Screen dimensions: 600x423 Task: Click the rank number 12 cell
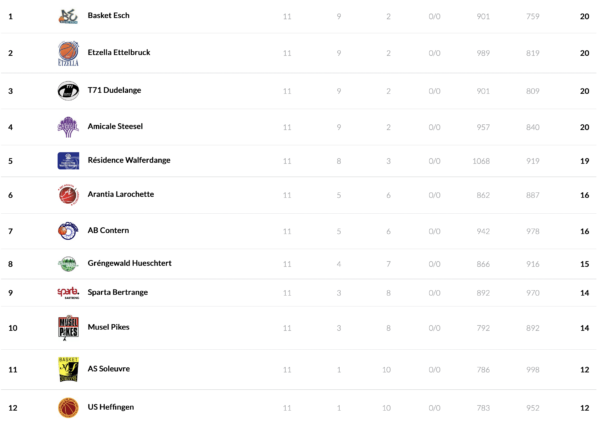coord(12,407)
